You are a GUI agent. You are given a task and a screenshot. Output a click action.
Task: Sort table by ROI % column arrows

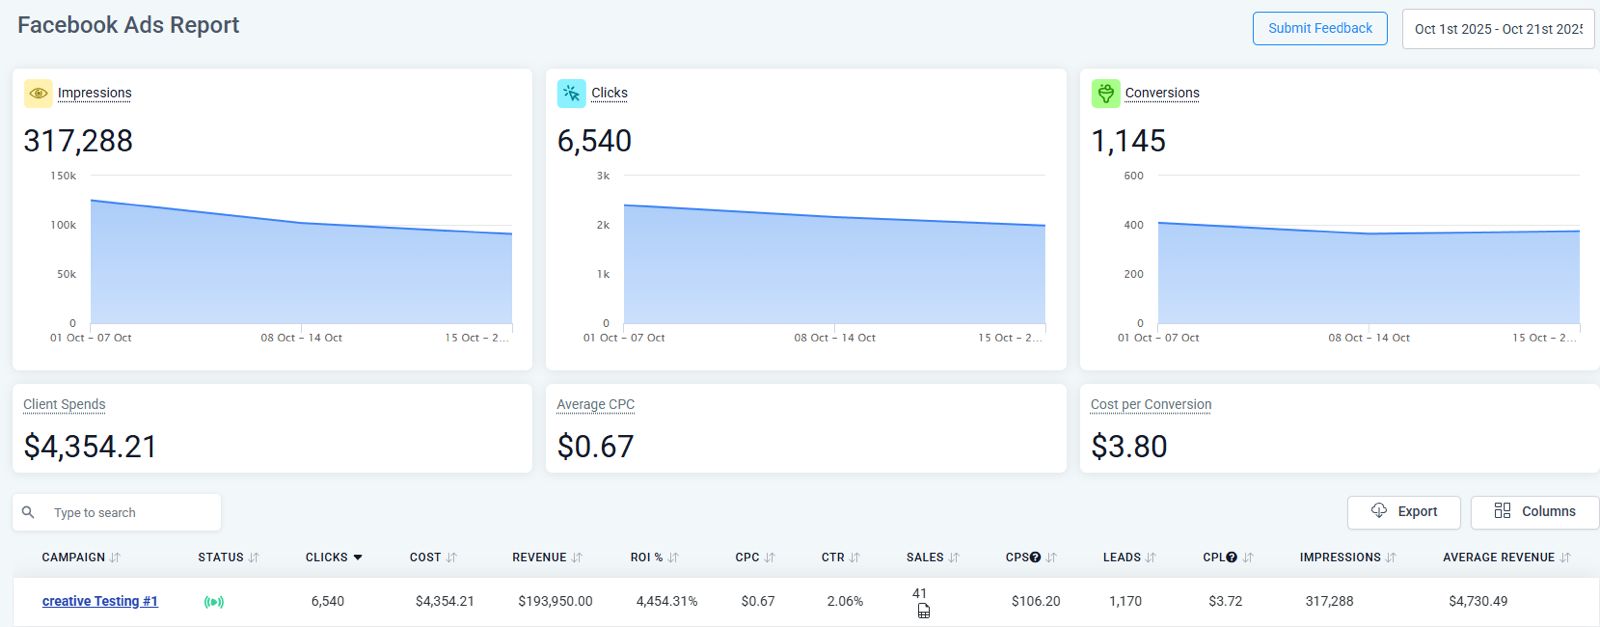[673, 557]
